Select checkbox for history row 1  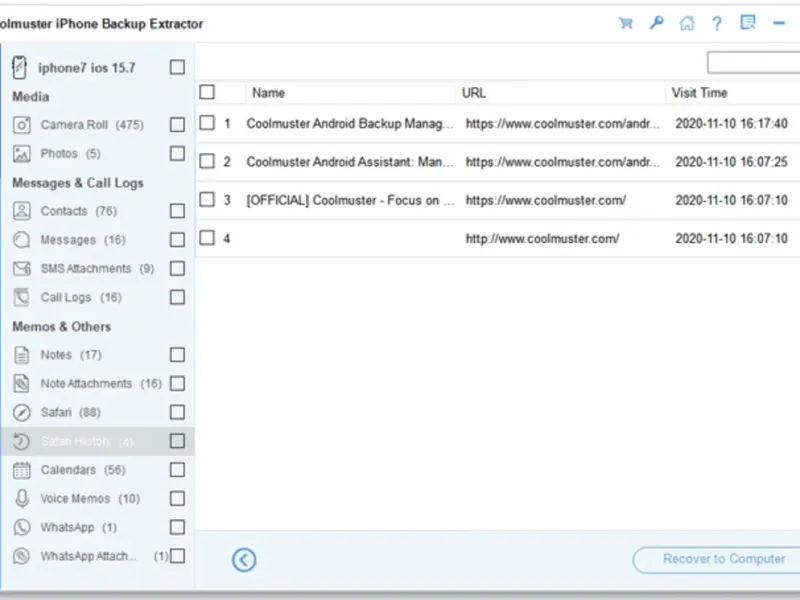207,123
